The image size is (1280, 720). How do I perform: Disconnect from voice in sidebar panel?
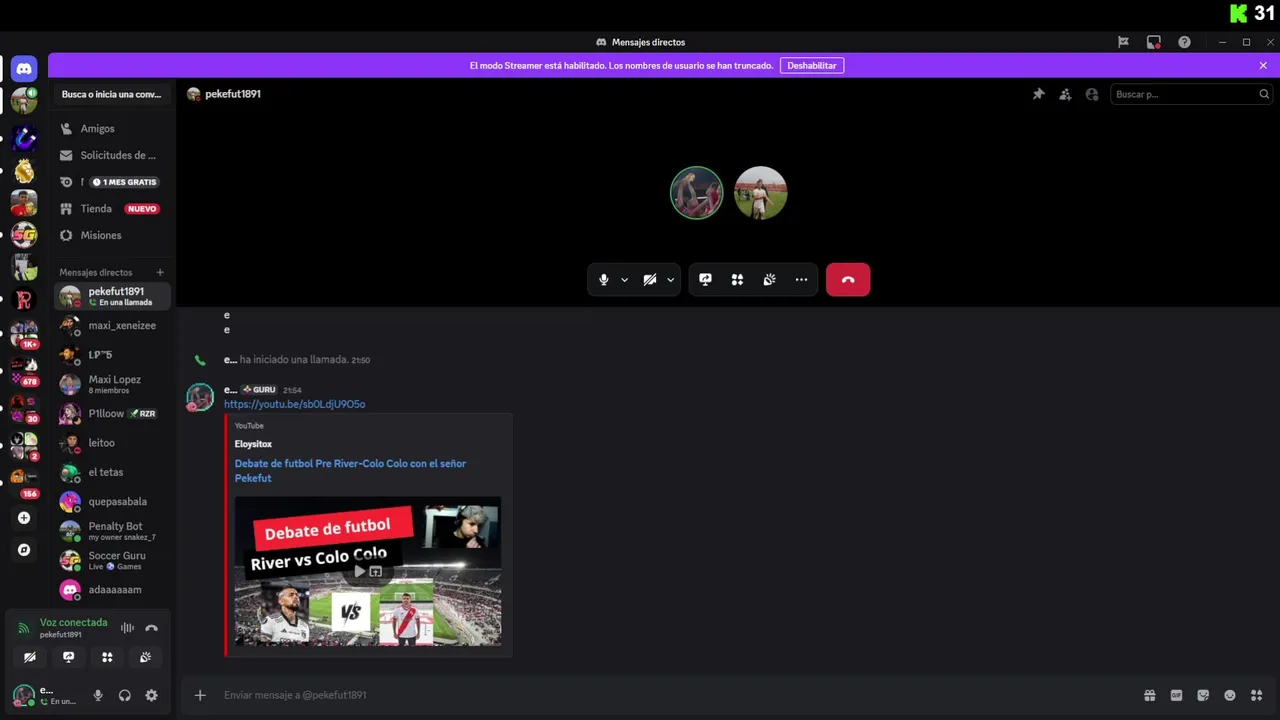[152, 628]
